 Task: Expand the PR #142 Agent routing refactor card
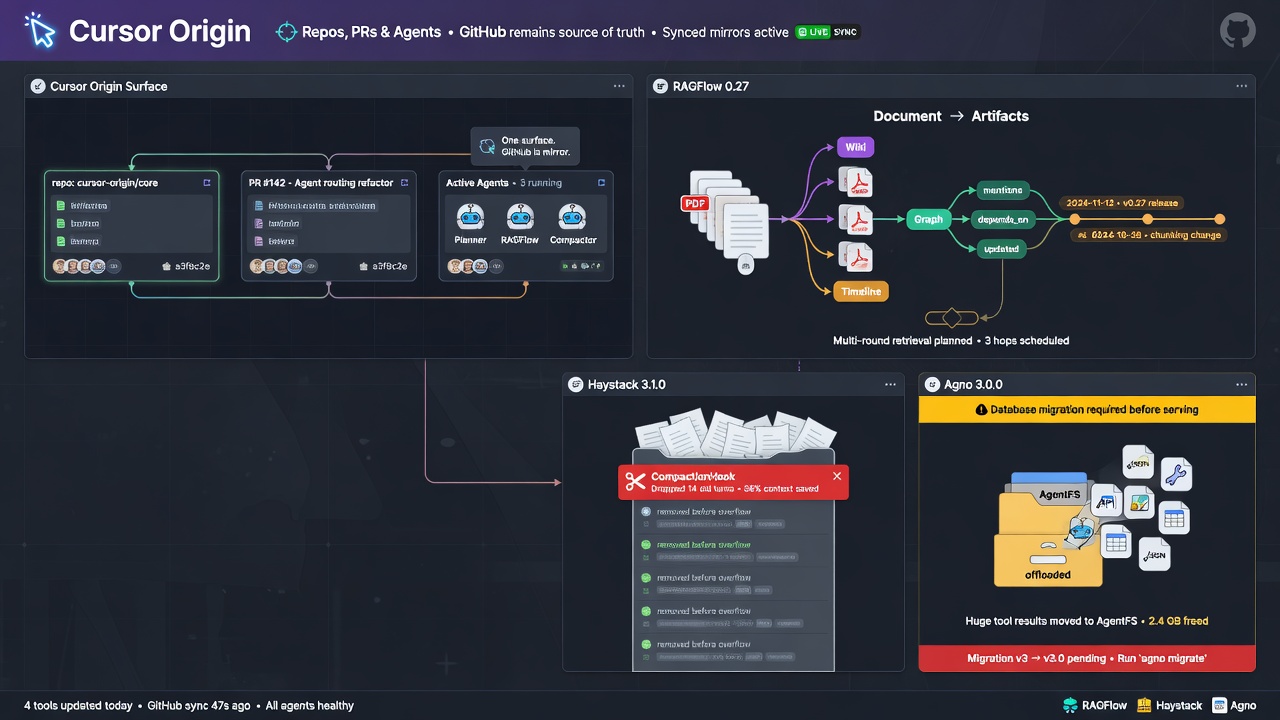(x=404, y=183)
